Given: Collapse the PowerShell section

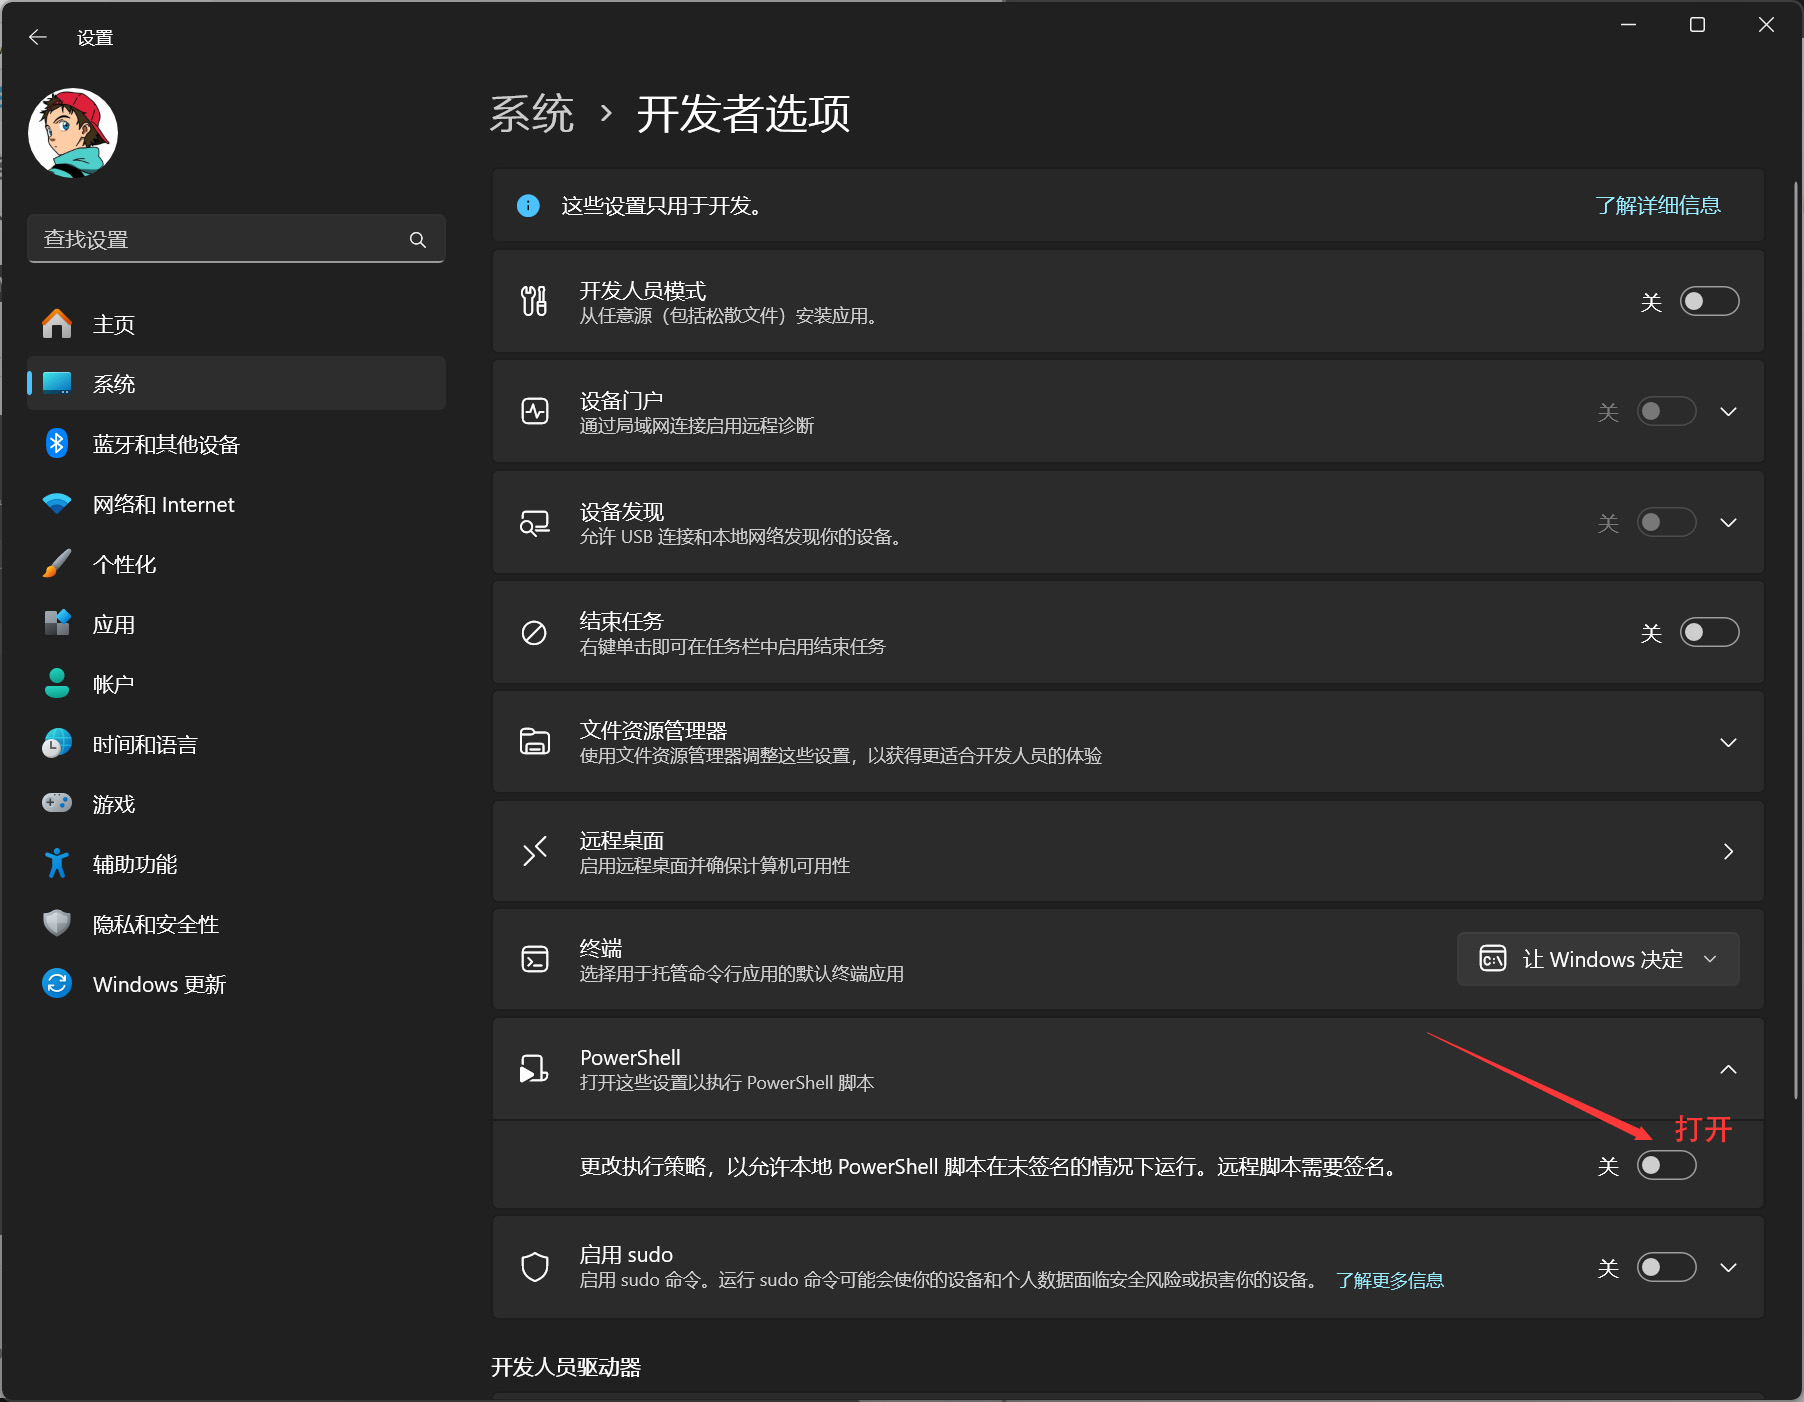Looking at the screenshot, I should (1728, 1070).
